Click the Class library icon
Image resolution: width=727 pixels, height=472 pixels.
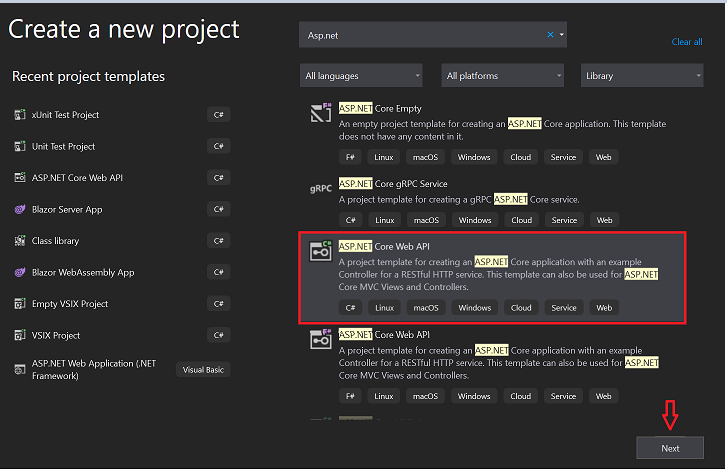19,241
